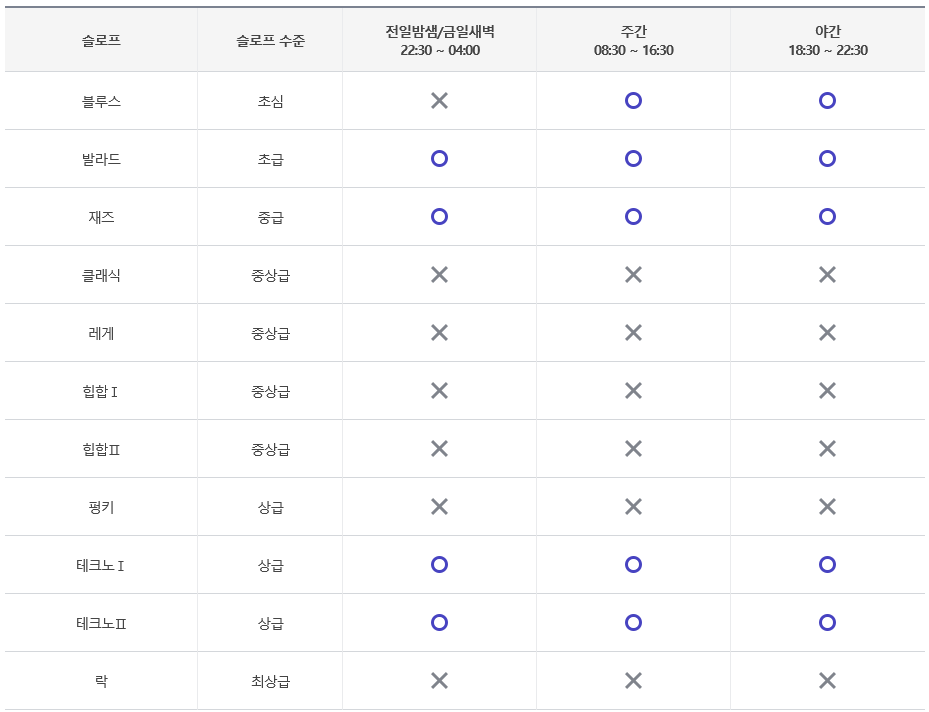Click the 최상급 difficulty label for 락
This screenshot has height=712, width=929.
click(x=269, y=680)
